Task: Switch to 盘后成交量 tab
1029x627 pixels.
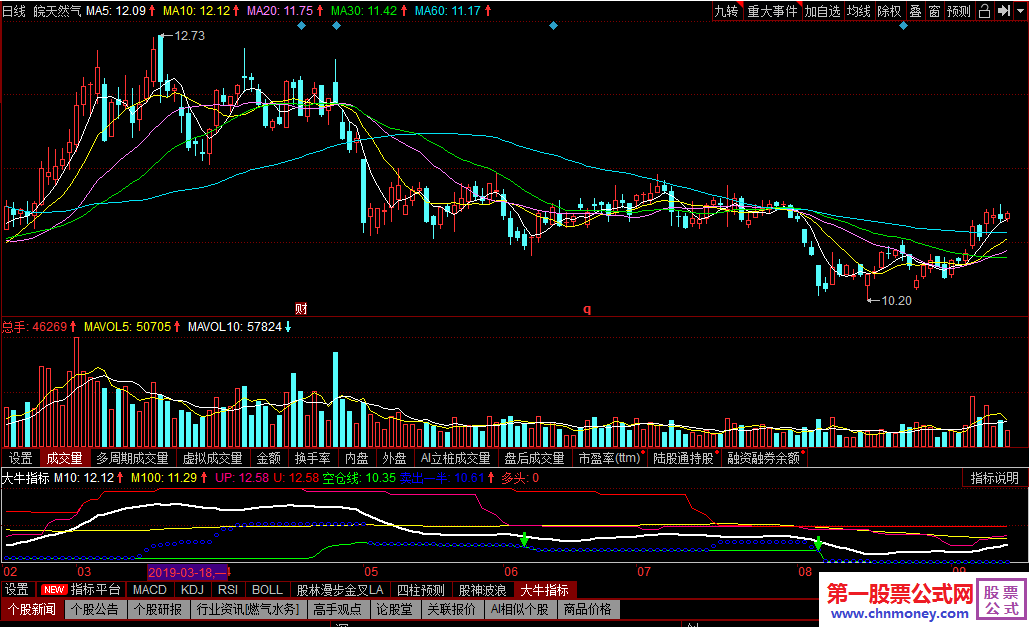Action: [534, 458]
